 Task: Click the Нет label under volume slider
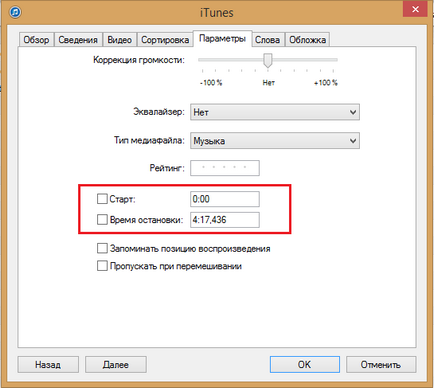coord(268,83)
